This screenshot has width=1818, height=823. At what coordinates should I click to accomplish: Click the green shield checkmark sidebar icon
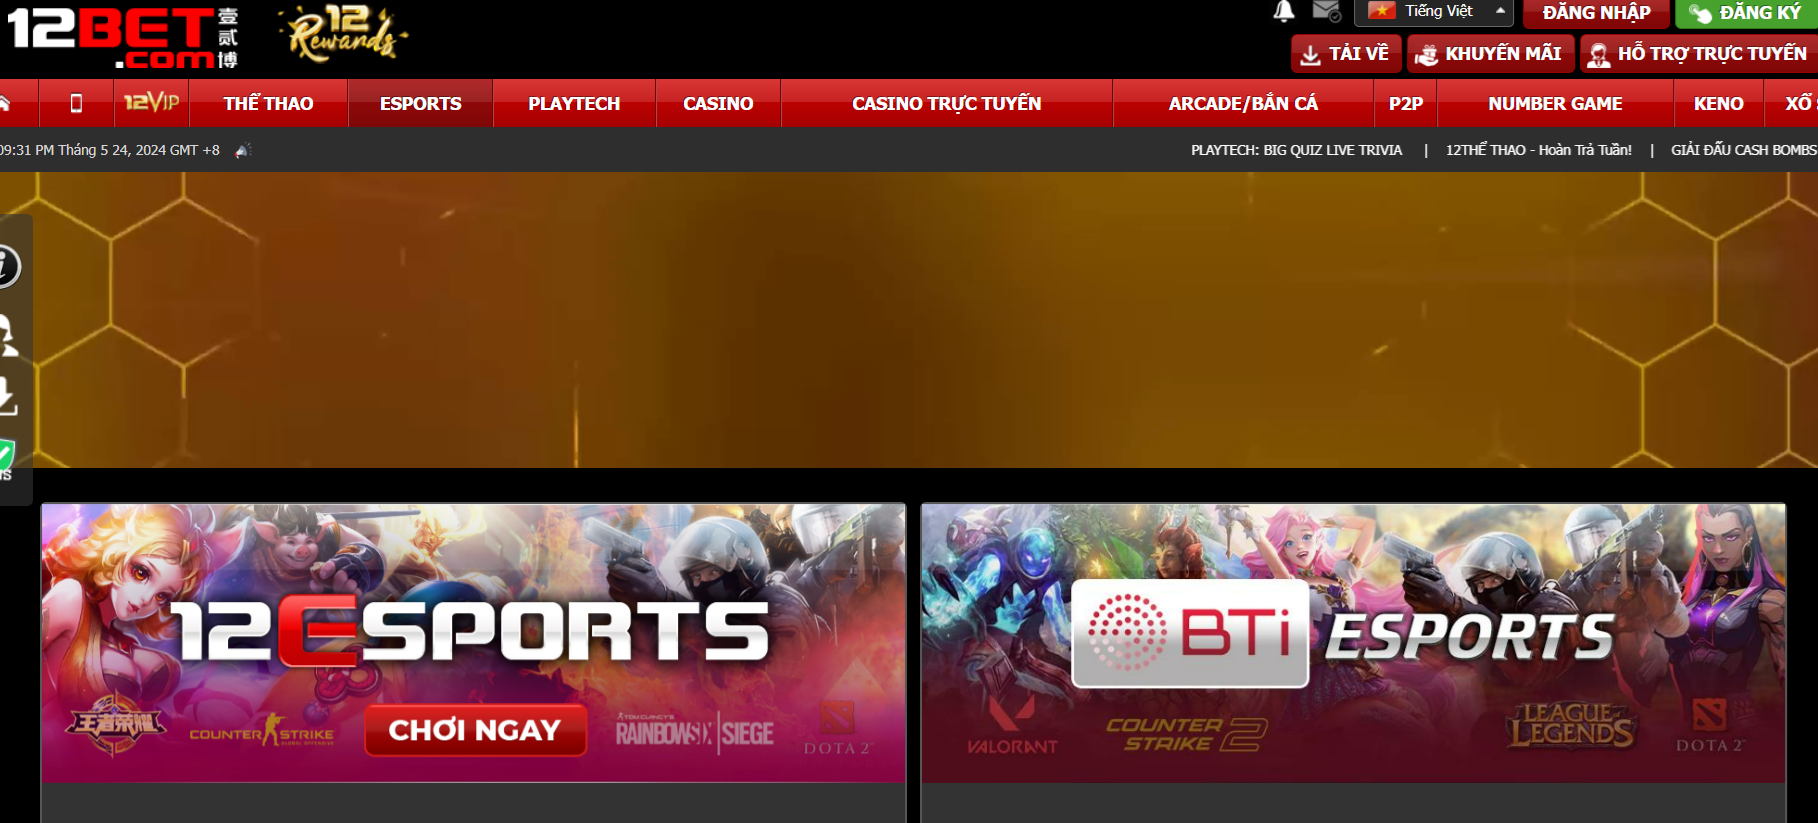pos(6,456)
